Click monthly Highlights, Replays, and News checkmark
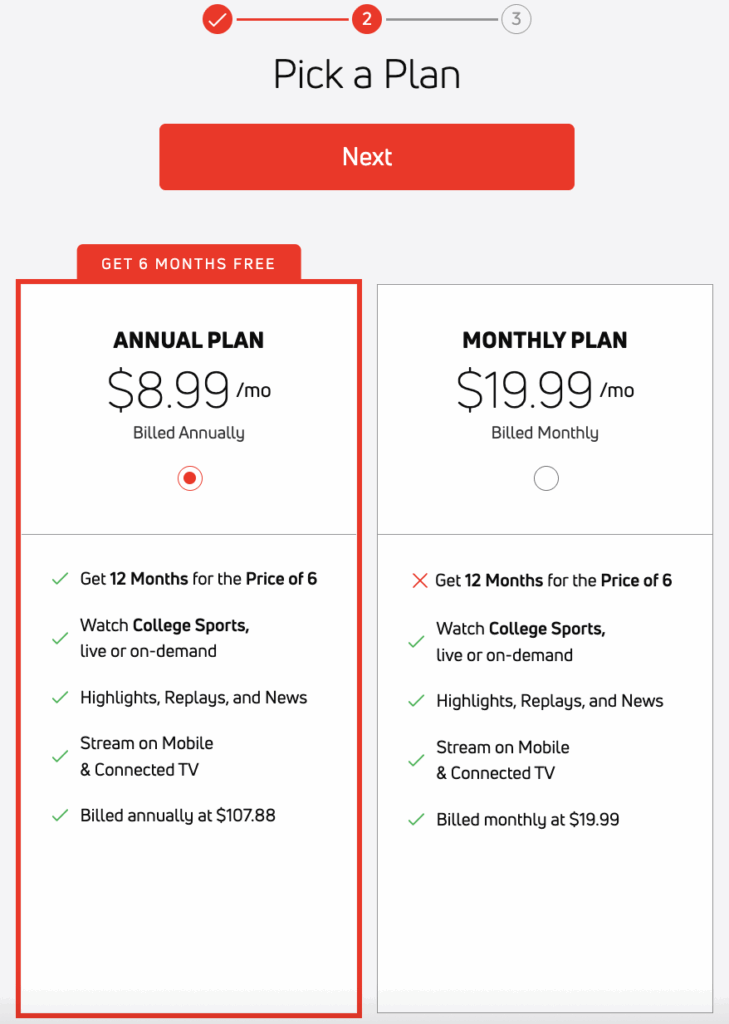The height and width of the screenshot is (1024, 729). 416,702
